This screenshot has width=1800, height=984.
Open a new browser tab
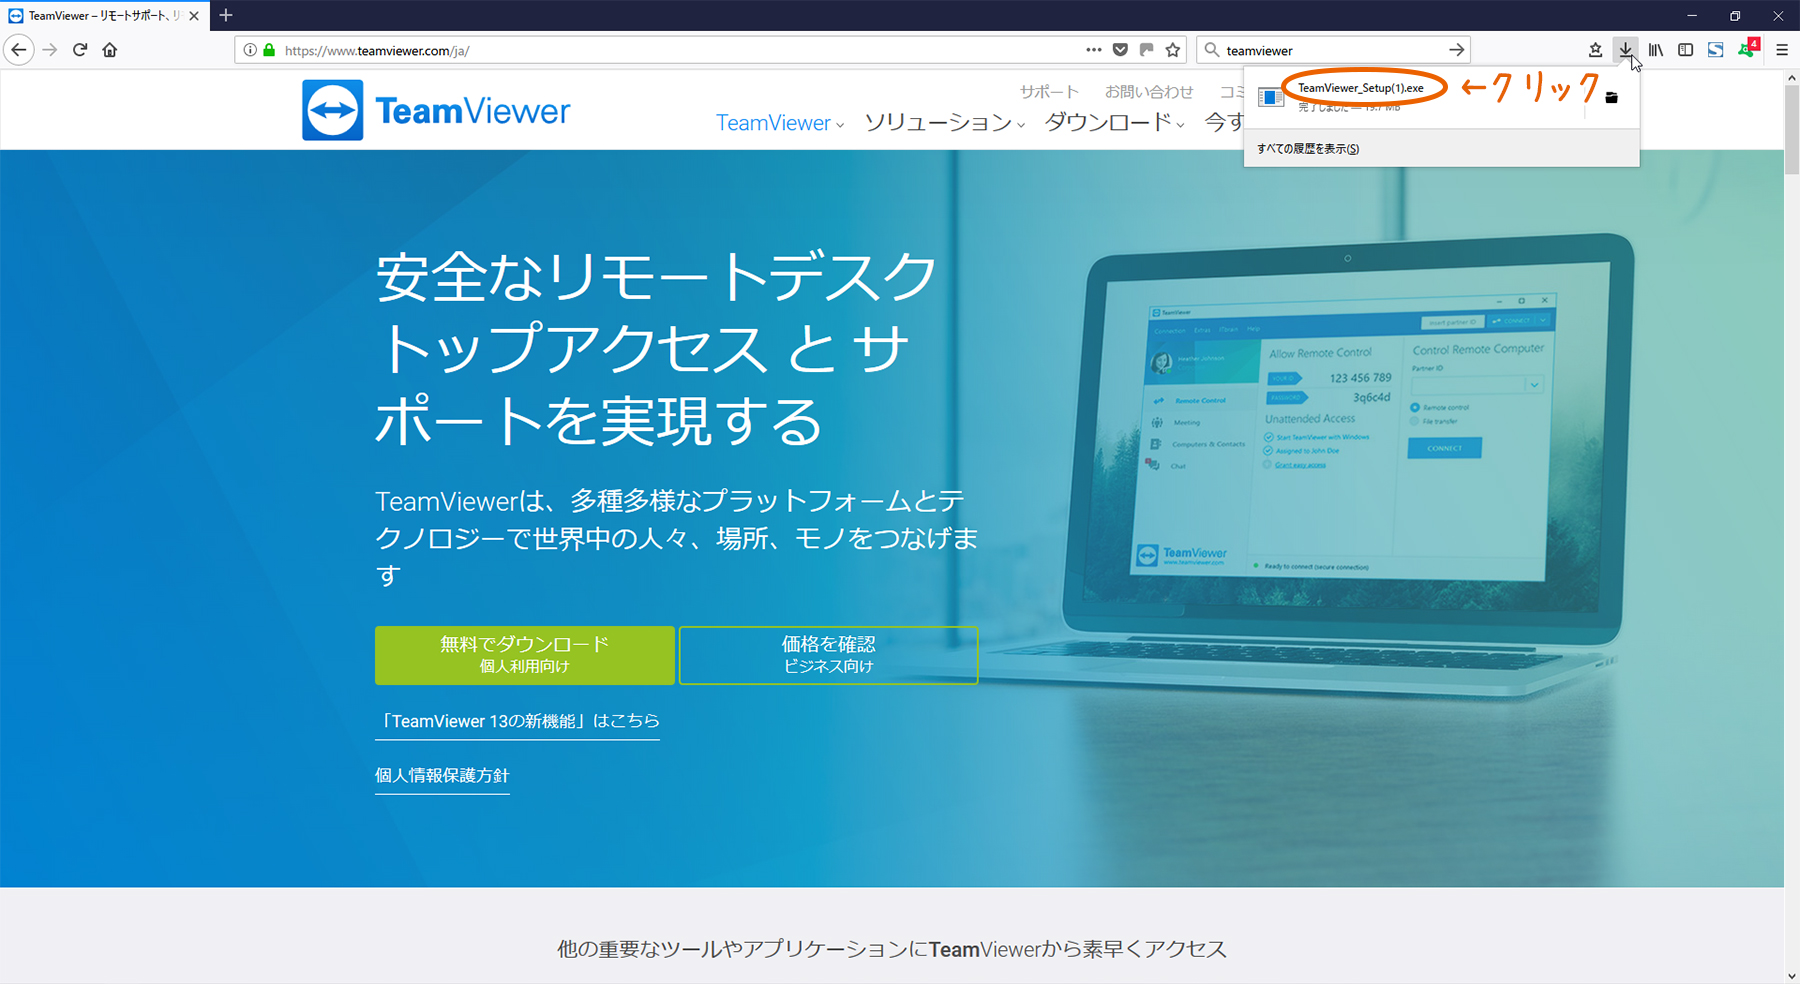(226, 15)
